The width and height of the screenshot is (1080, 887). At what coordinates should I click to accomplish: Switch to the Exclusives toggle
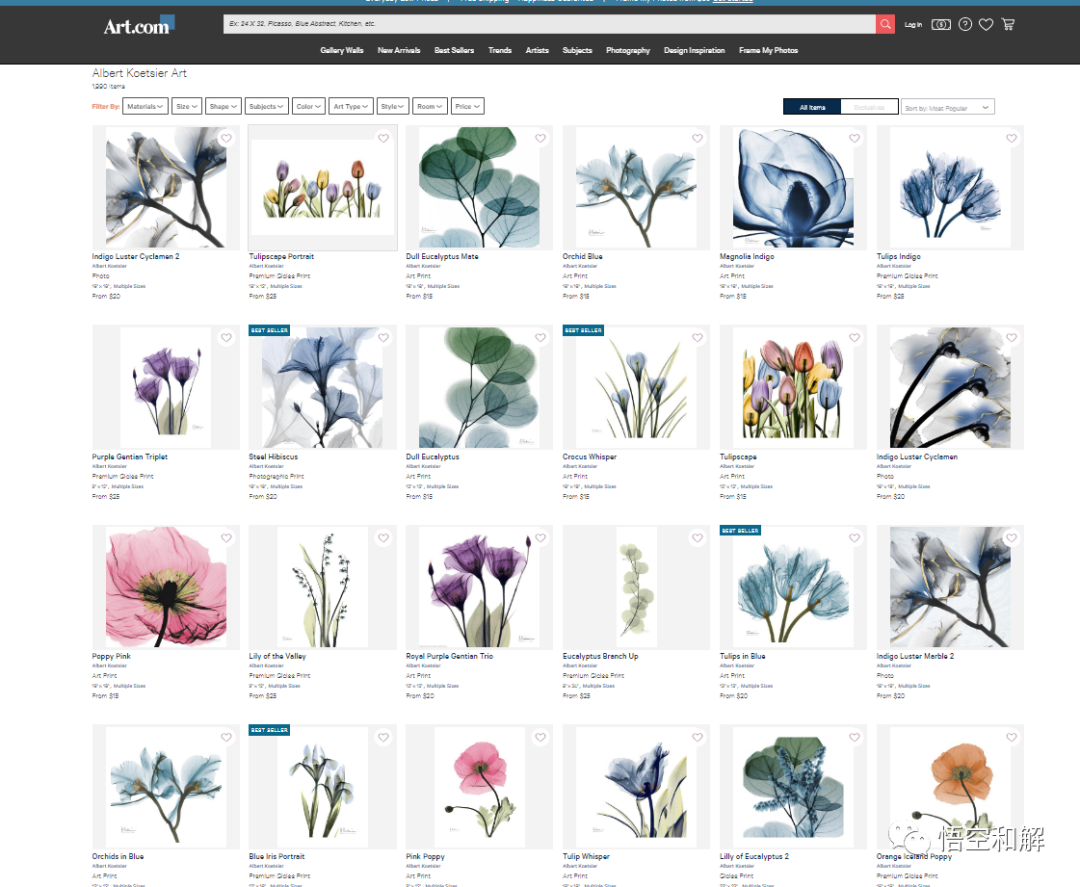coord(869,107)
